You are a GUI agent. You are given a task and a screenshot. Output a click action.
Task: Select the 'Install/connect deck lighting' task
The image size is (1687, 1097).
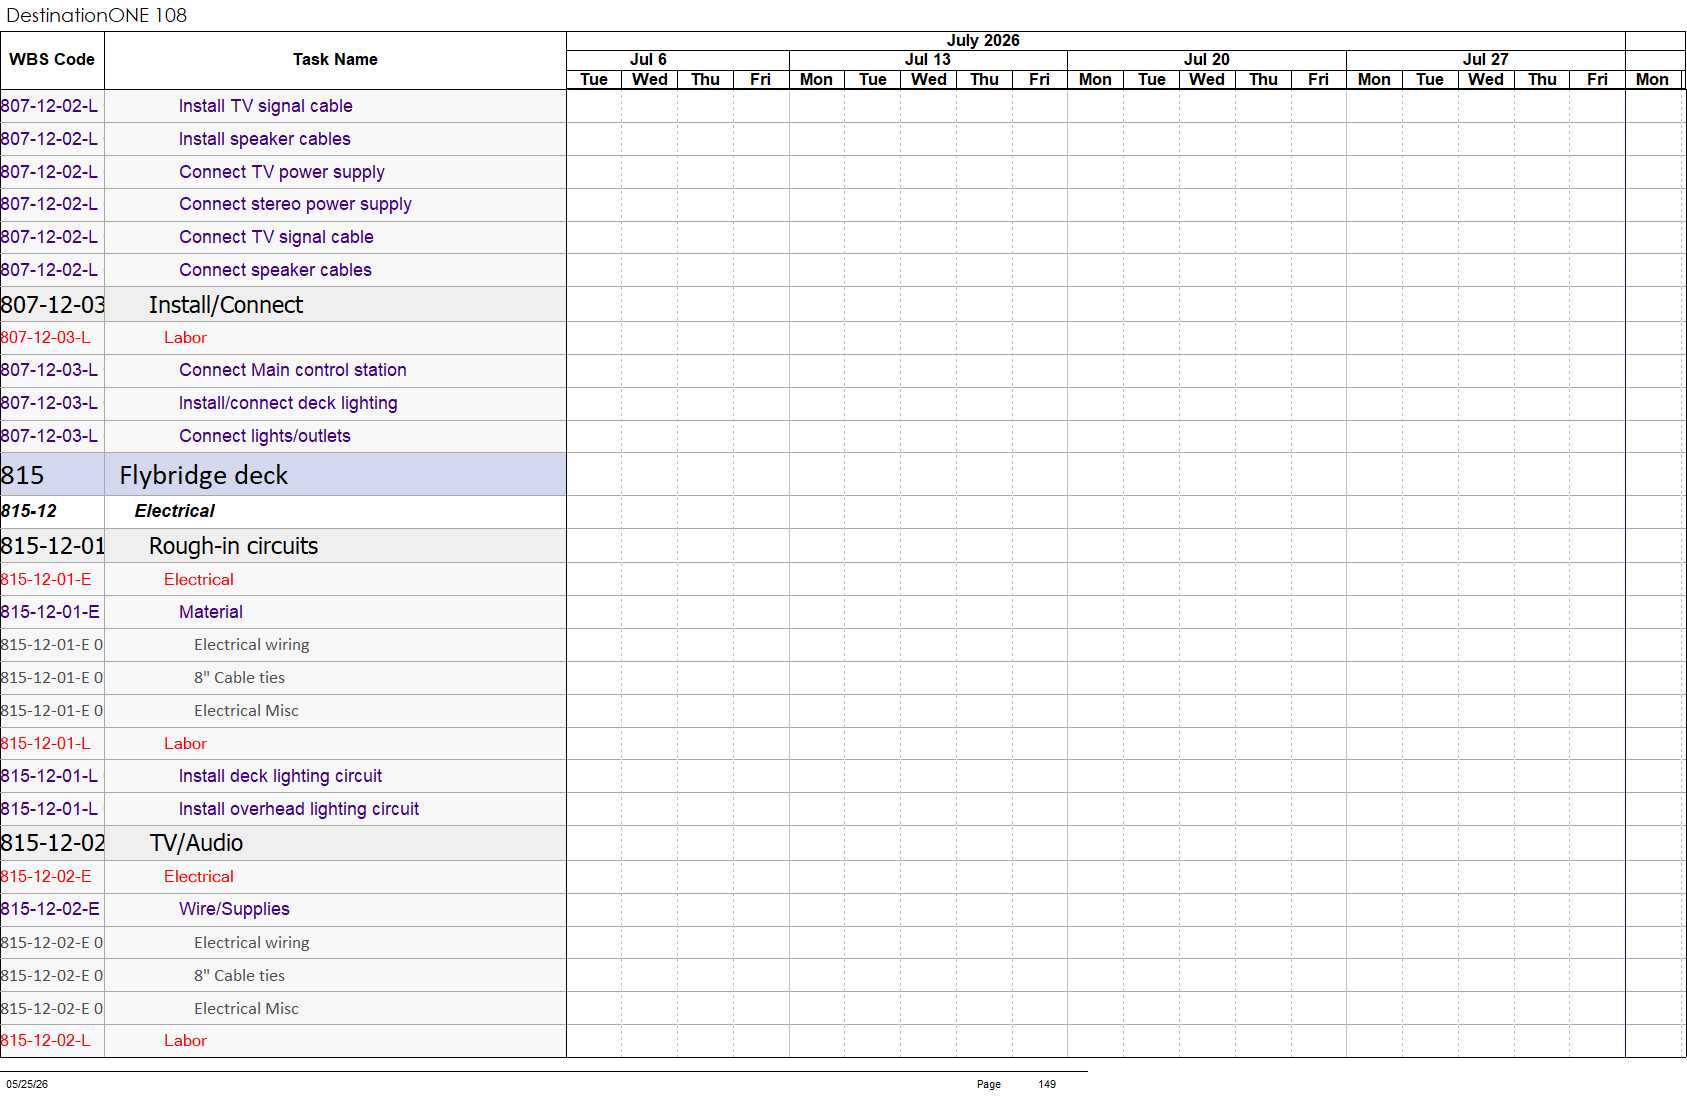(288, 403)
